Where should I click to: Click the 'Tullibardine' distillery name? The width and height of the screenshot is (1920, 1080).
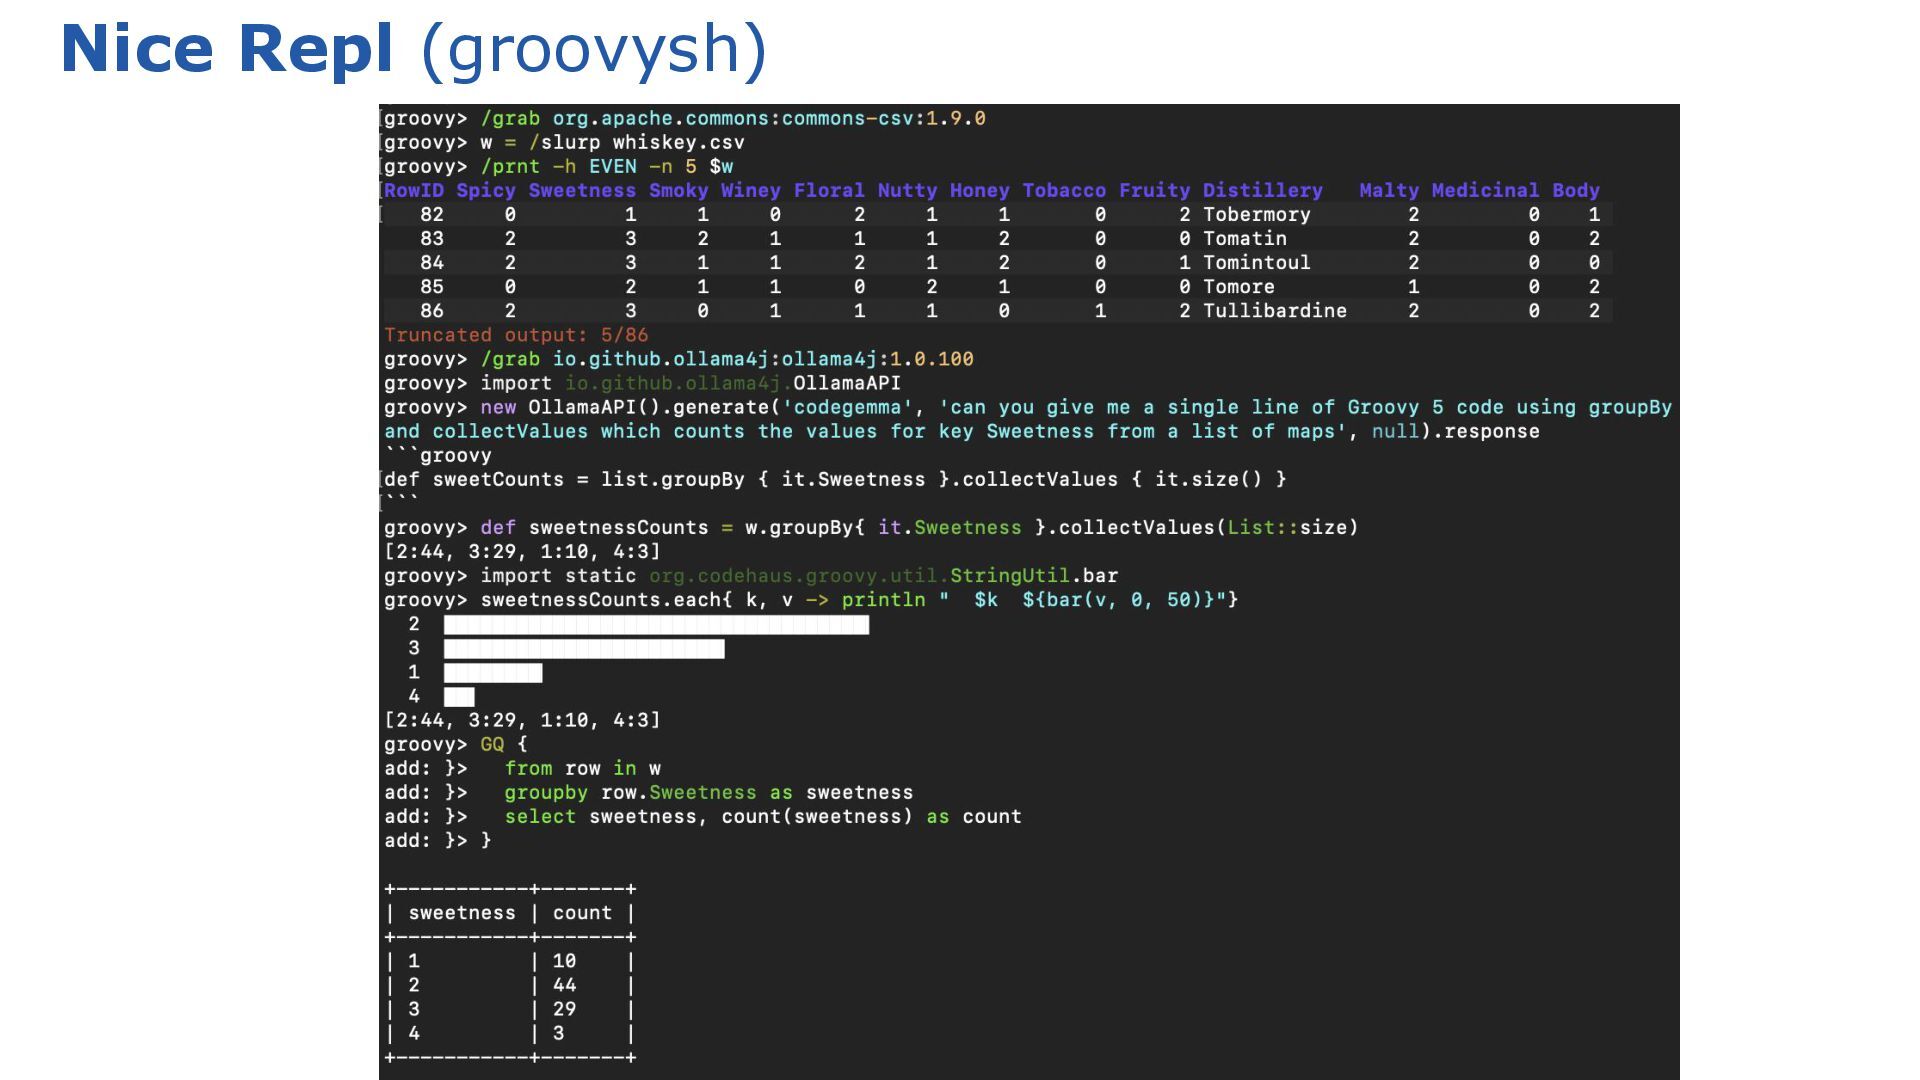(1274, 310)
